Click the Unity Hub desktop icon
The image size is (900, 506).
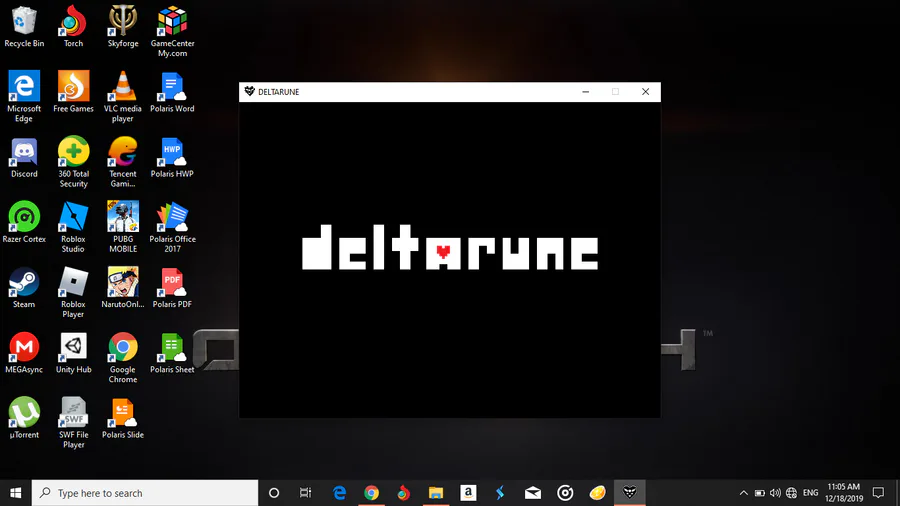[x=73, y=353]
